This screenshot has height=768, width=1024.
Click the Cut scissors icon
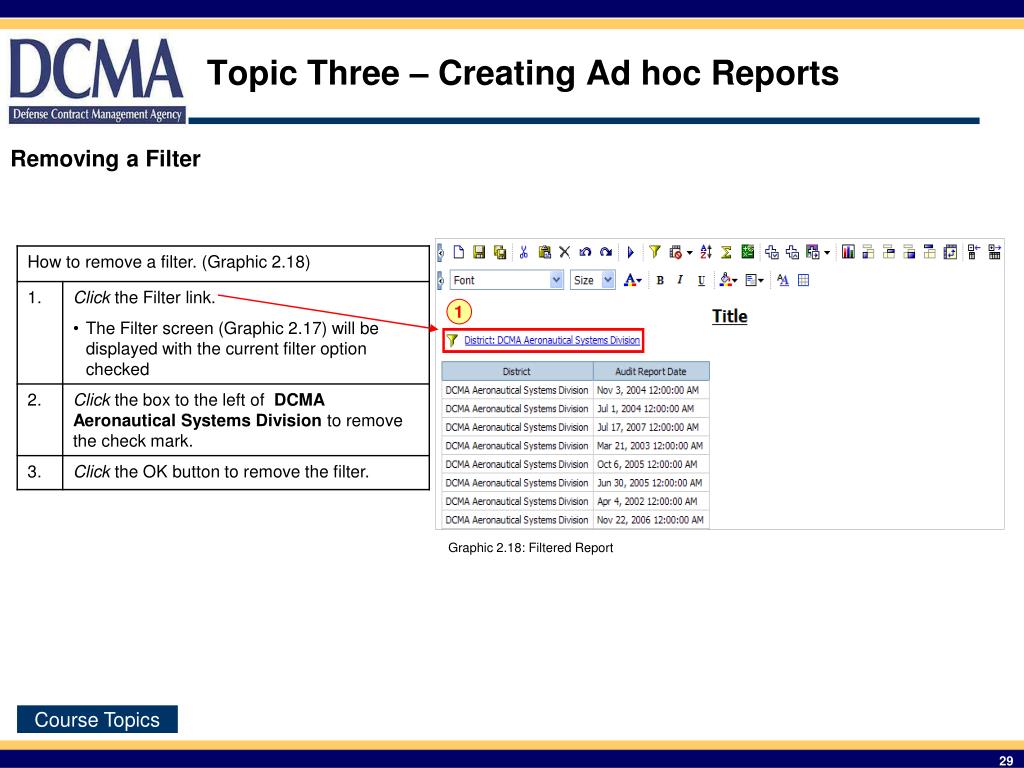pyautogui.click(x=523, y=252)
